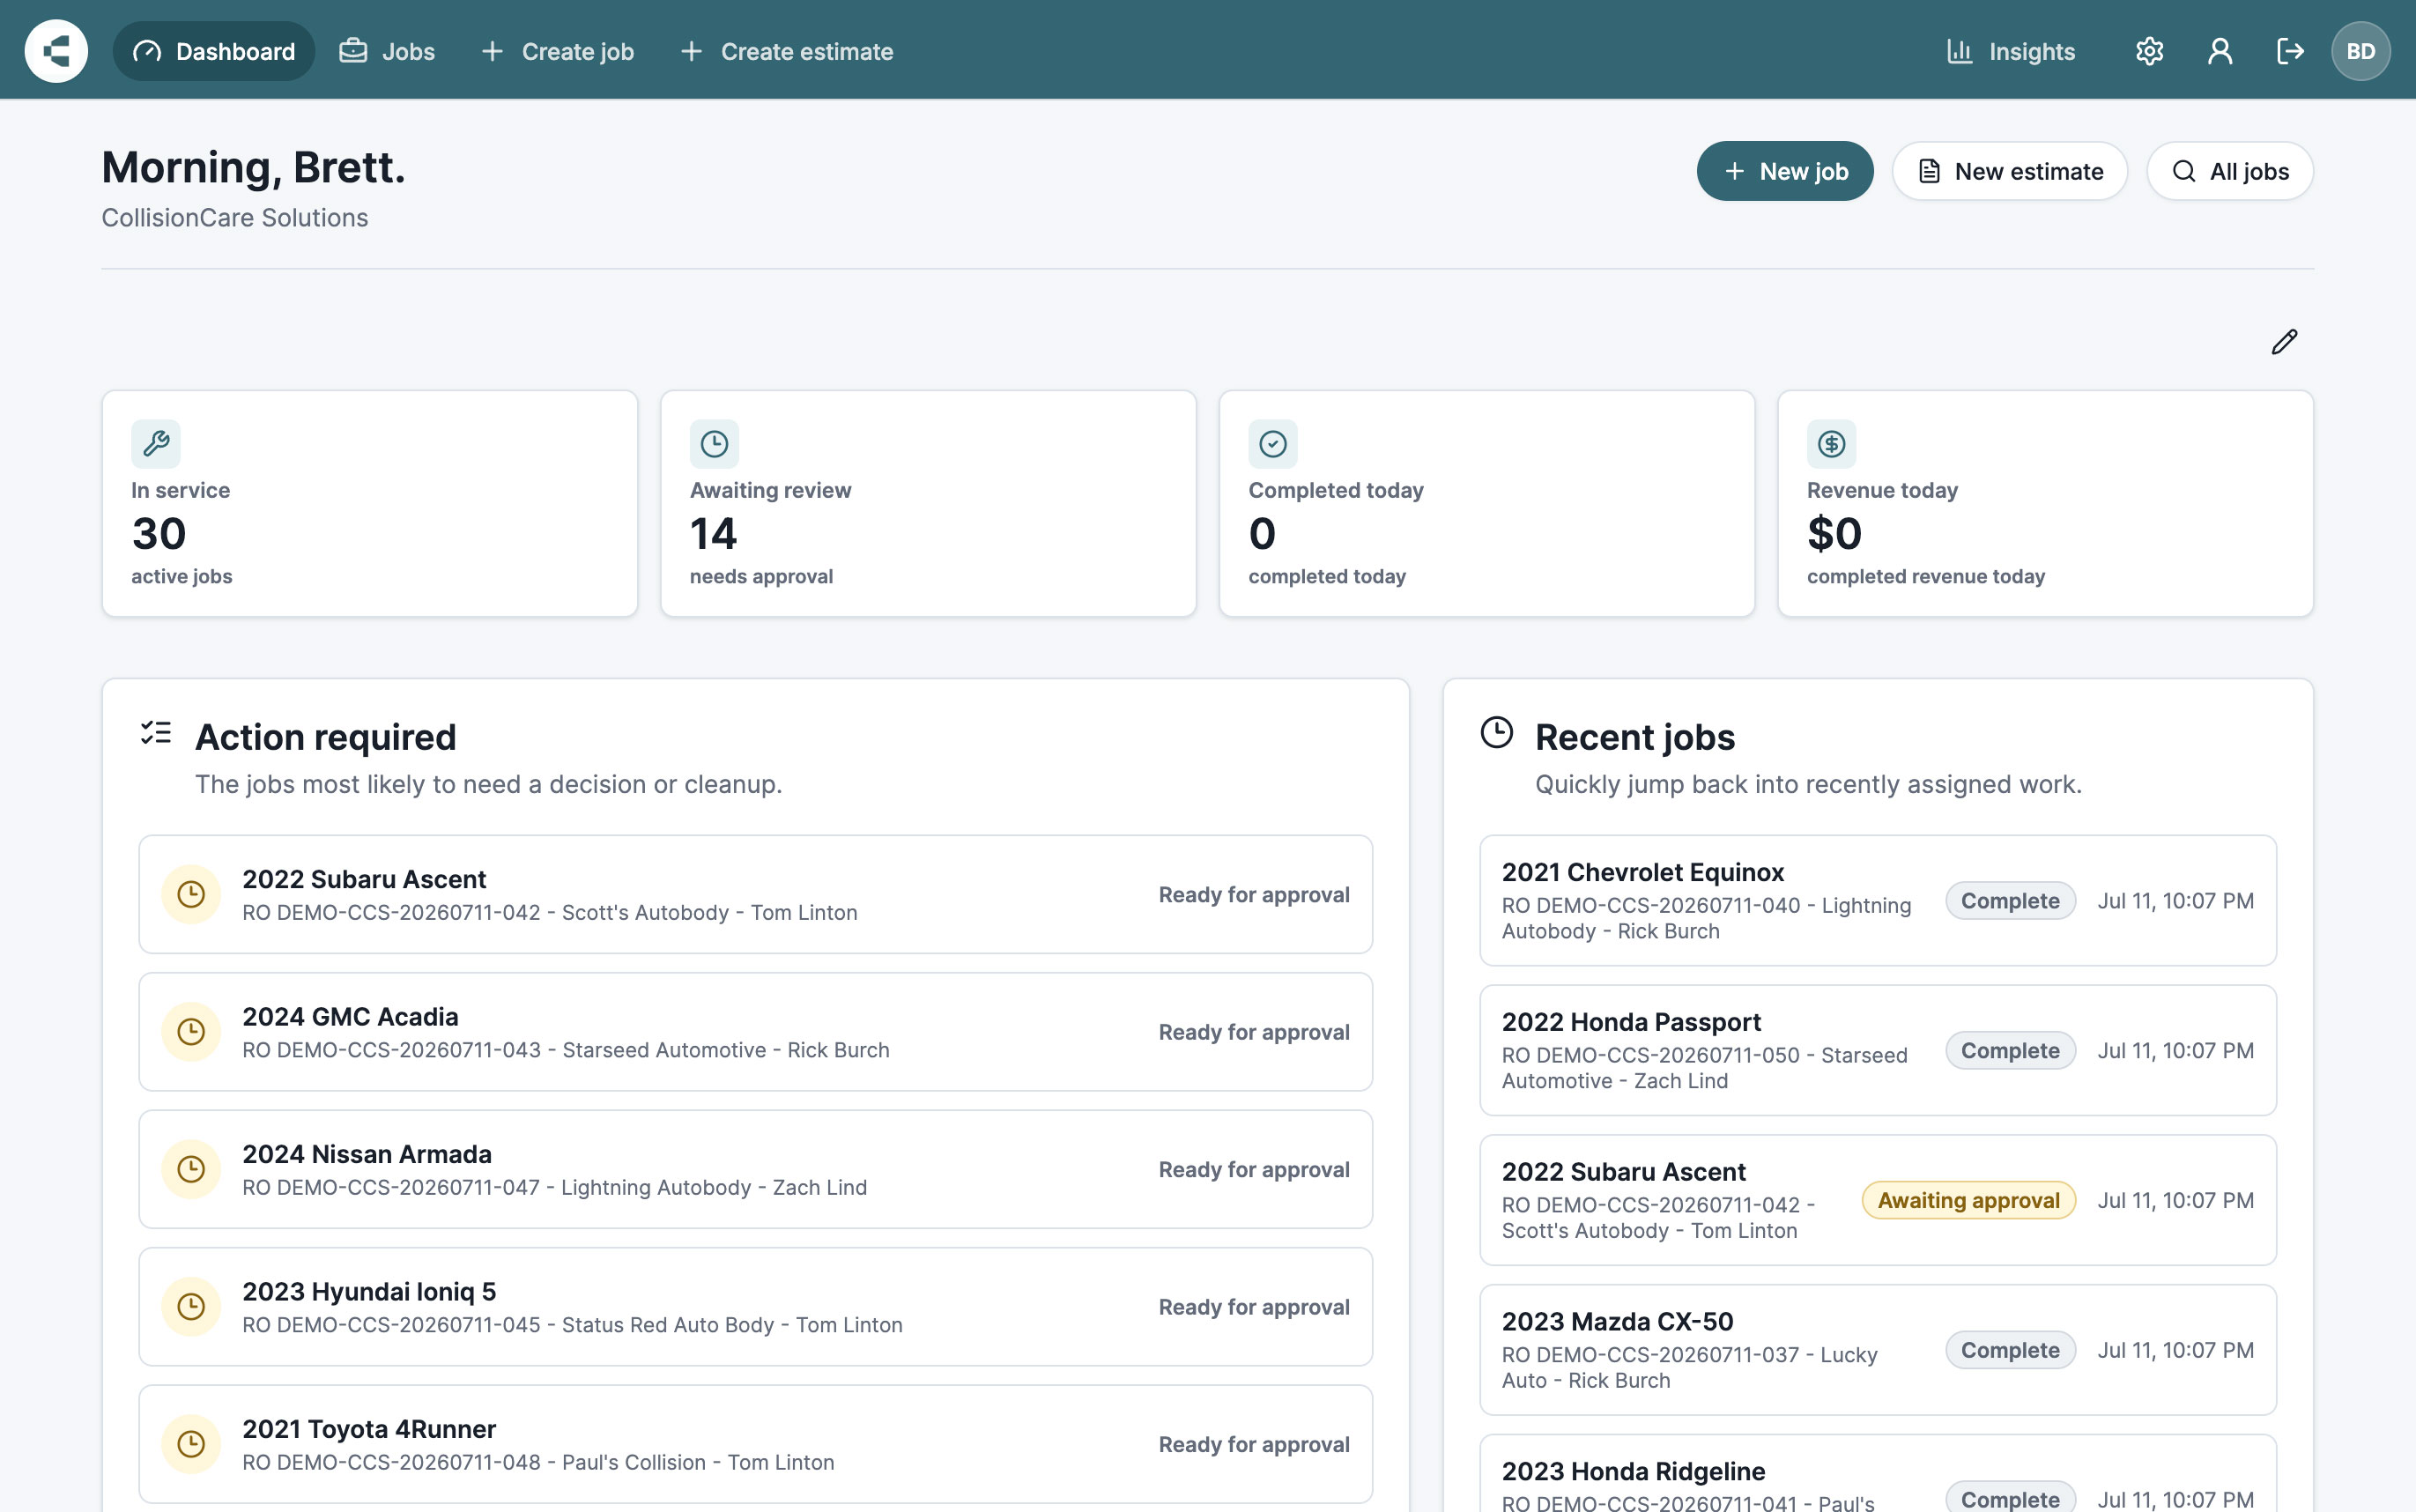Open the Dashboard tab

tap(214, 51)
